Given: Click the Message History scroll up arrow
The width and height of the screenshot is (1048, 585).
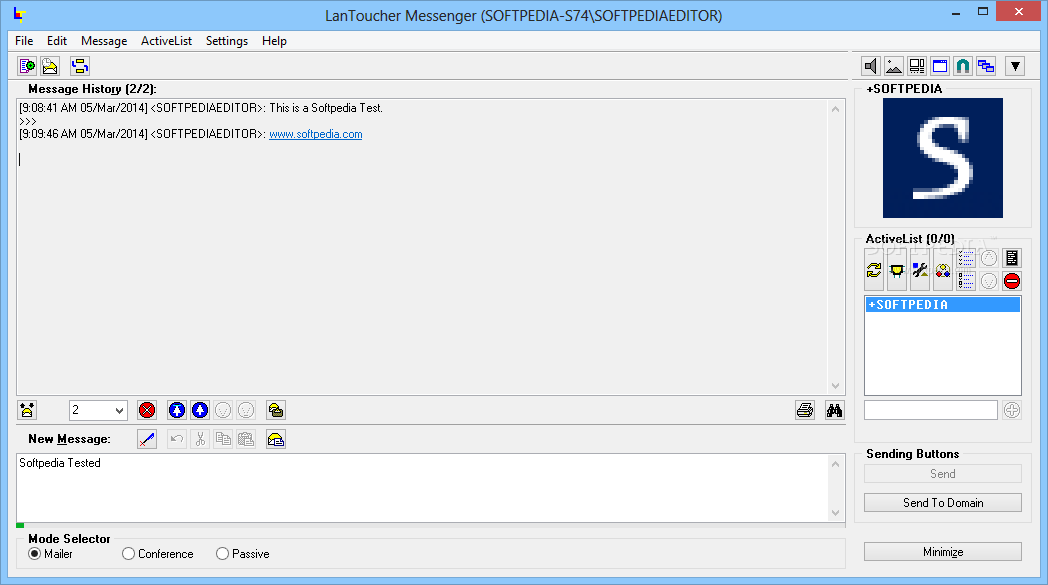Looking at the screenshot, I should click(x=835, y=109).
